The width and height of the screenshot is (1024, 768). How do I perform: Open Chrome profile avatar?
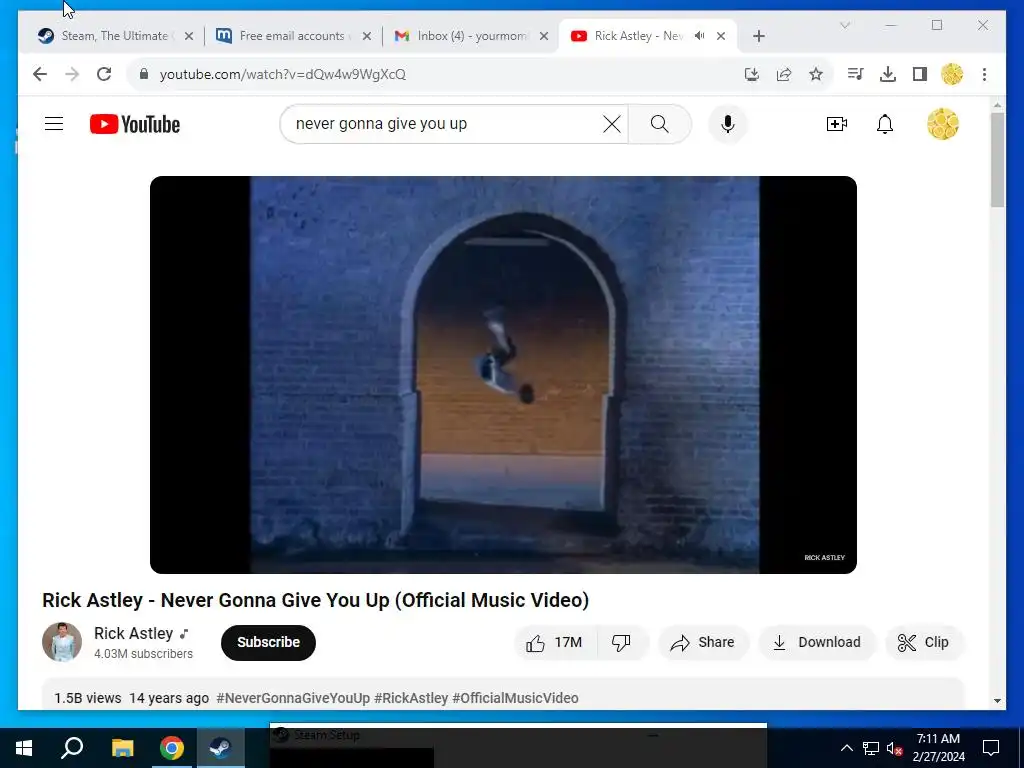coord(952,74)
